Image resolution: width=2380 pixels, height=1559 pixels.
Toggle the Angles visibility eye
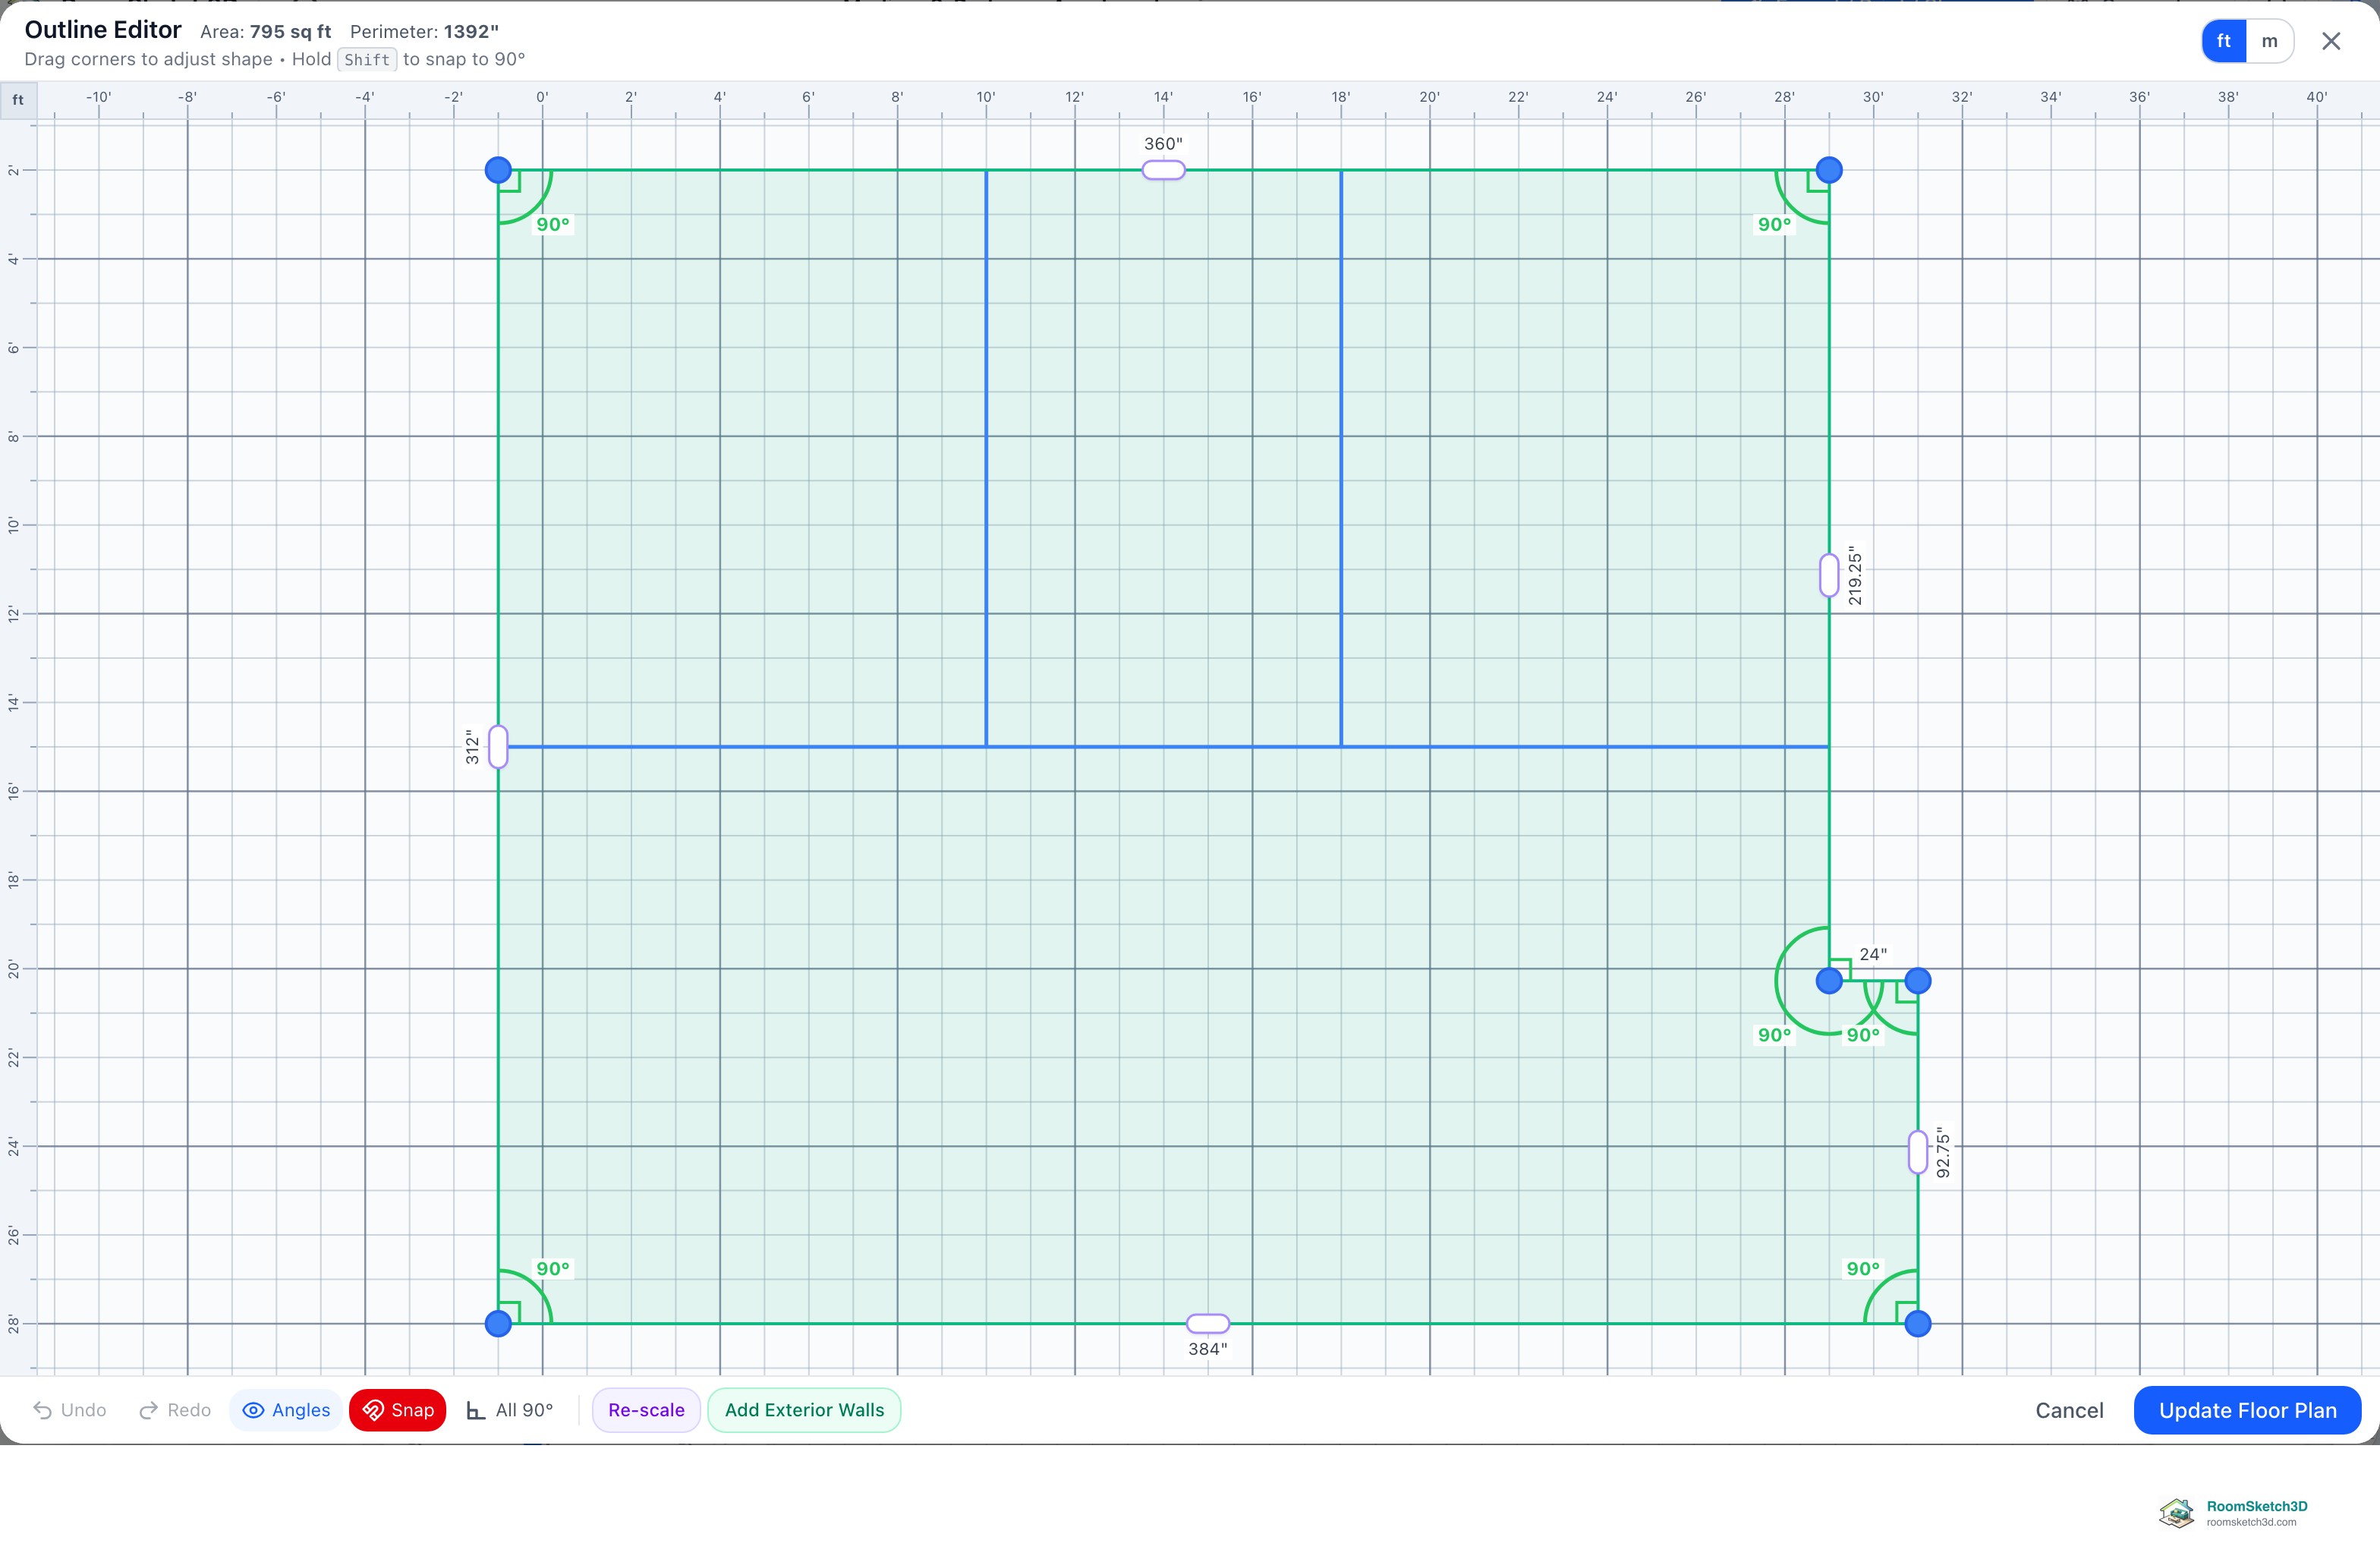[286, 1410]
